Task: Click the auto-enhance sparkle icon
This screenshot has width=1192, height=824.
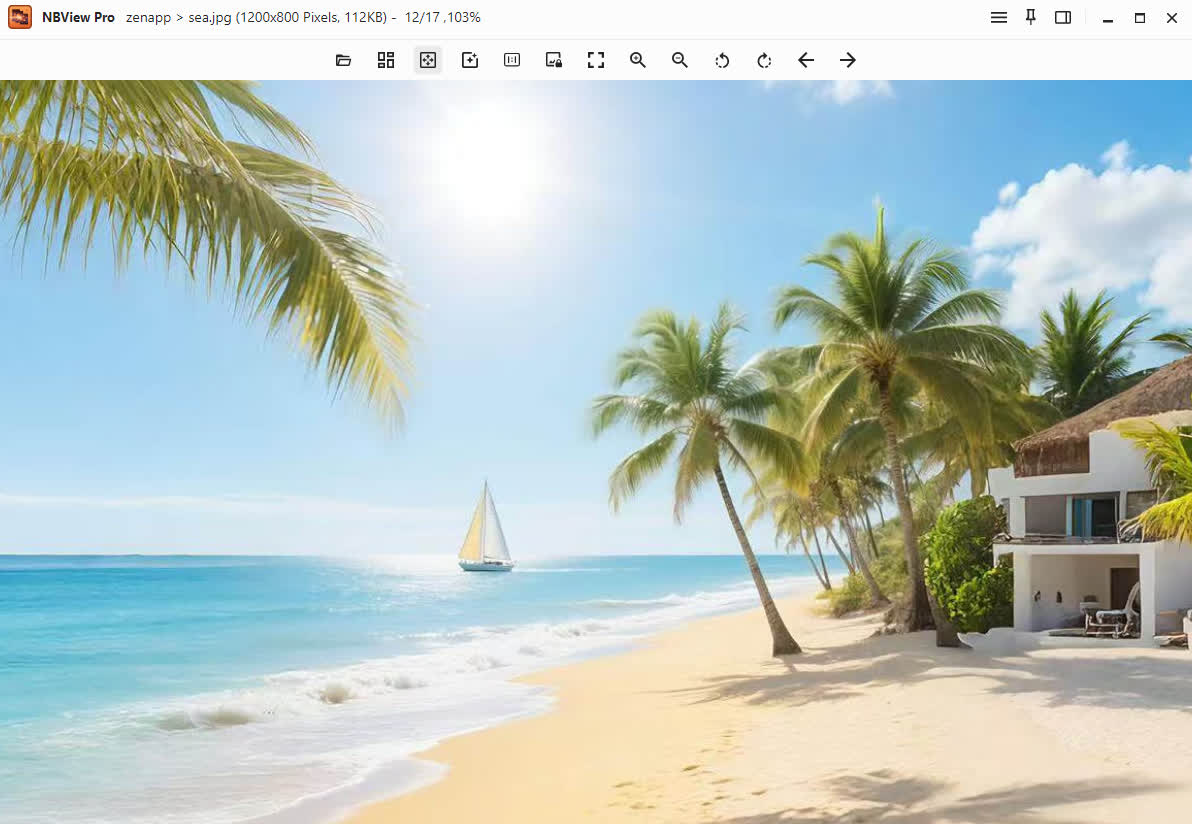Action: [470, 60]
